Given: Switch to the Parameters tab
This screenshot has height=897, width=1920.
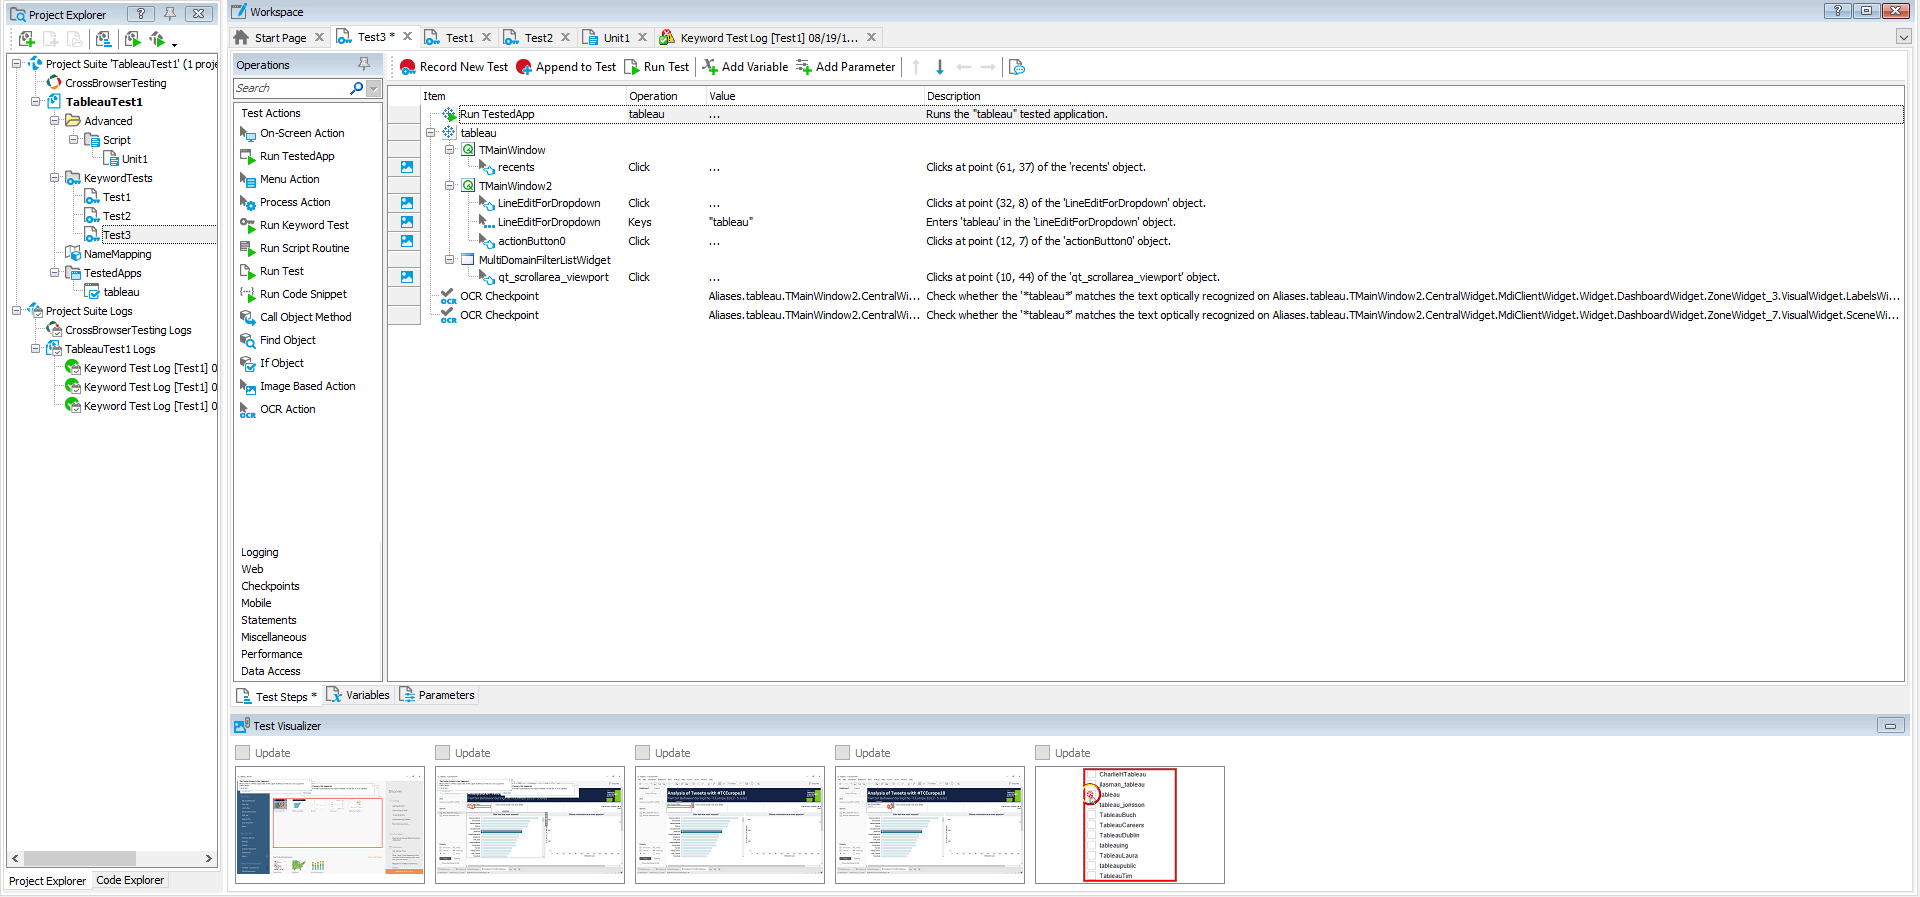Looking at the screenshot, I should pos(437,695).
